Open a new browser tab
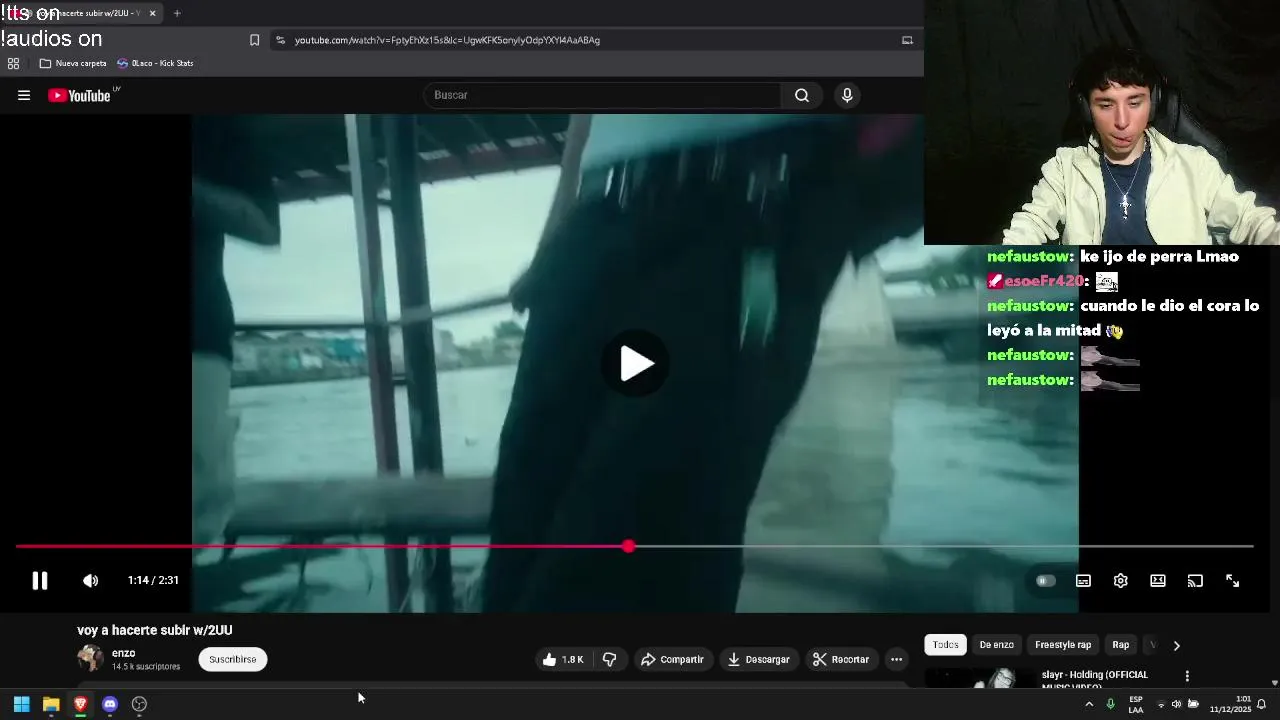This screenshot has height=720, width=1280. 177,13
